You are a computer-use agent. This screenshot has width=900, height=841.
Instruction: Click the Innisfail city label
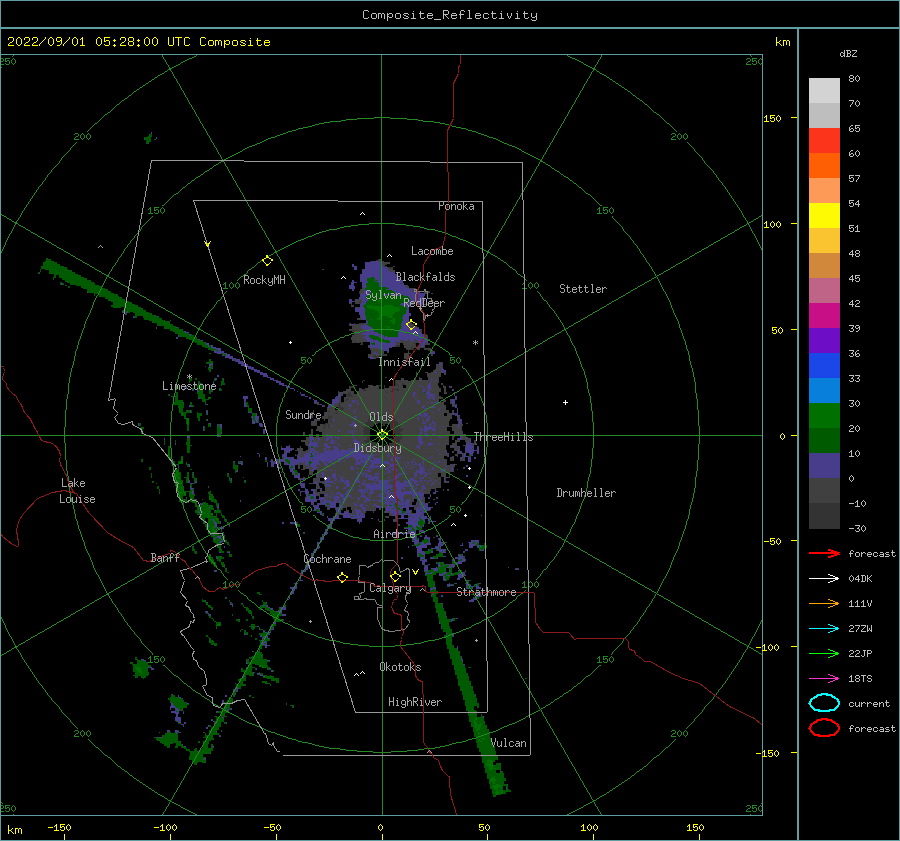point(404,362)
